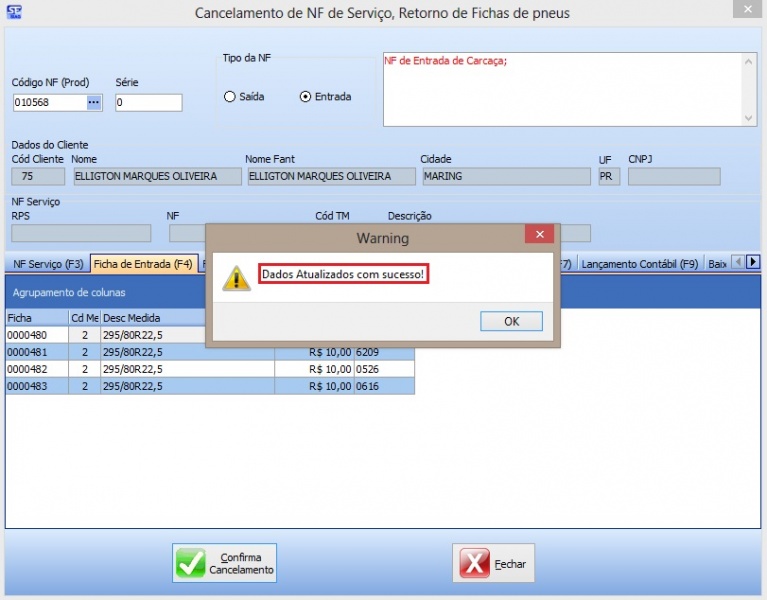Open the Lançamento Contábil (F9) tab
Image resolution: width=767 pixels, height=600 pixels.
coord(639,265)
